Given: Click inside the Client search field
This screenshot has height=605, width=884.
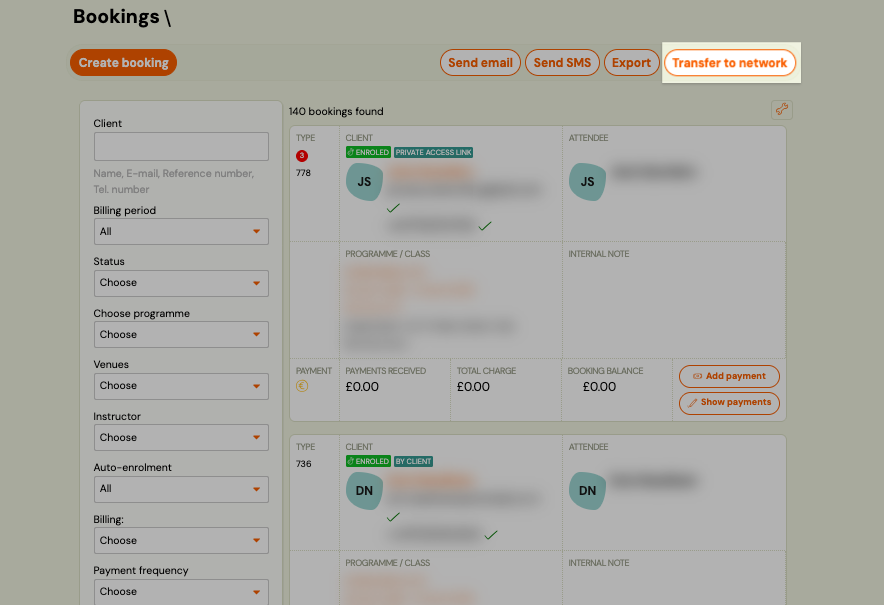Looking at the screenshot, I should tap(180, 146).
